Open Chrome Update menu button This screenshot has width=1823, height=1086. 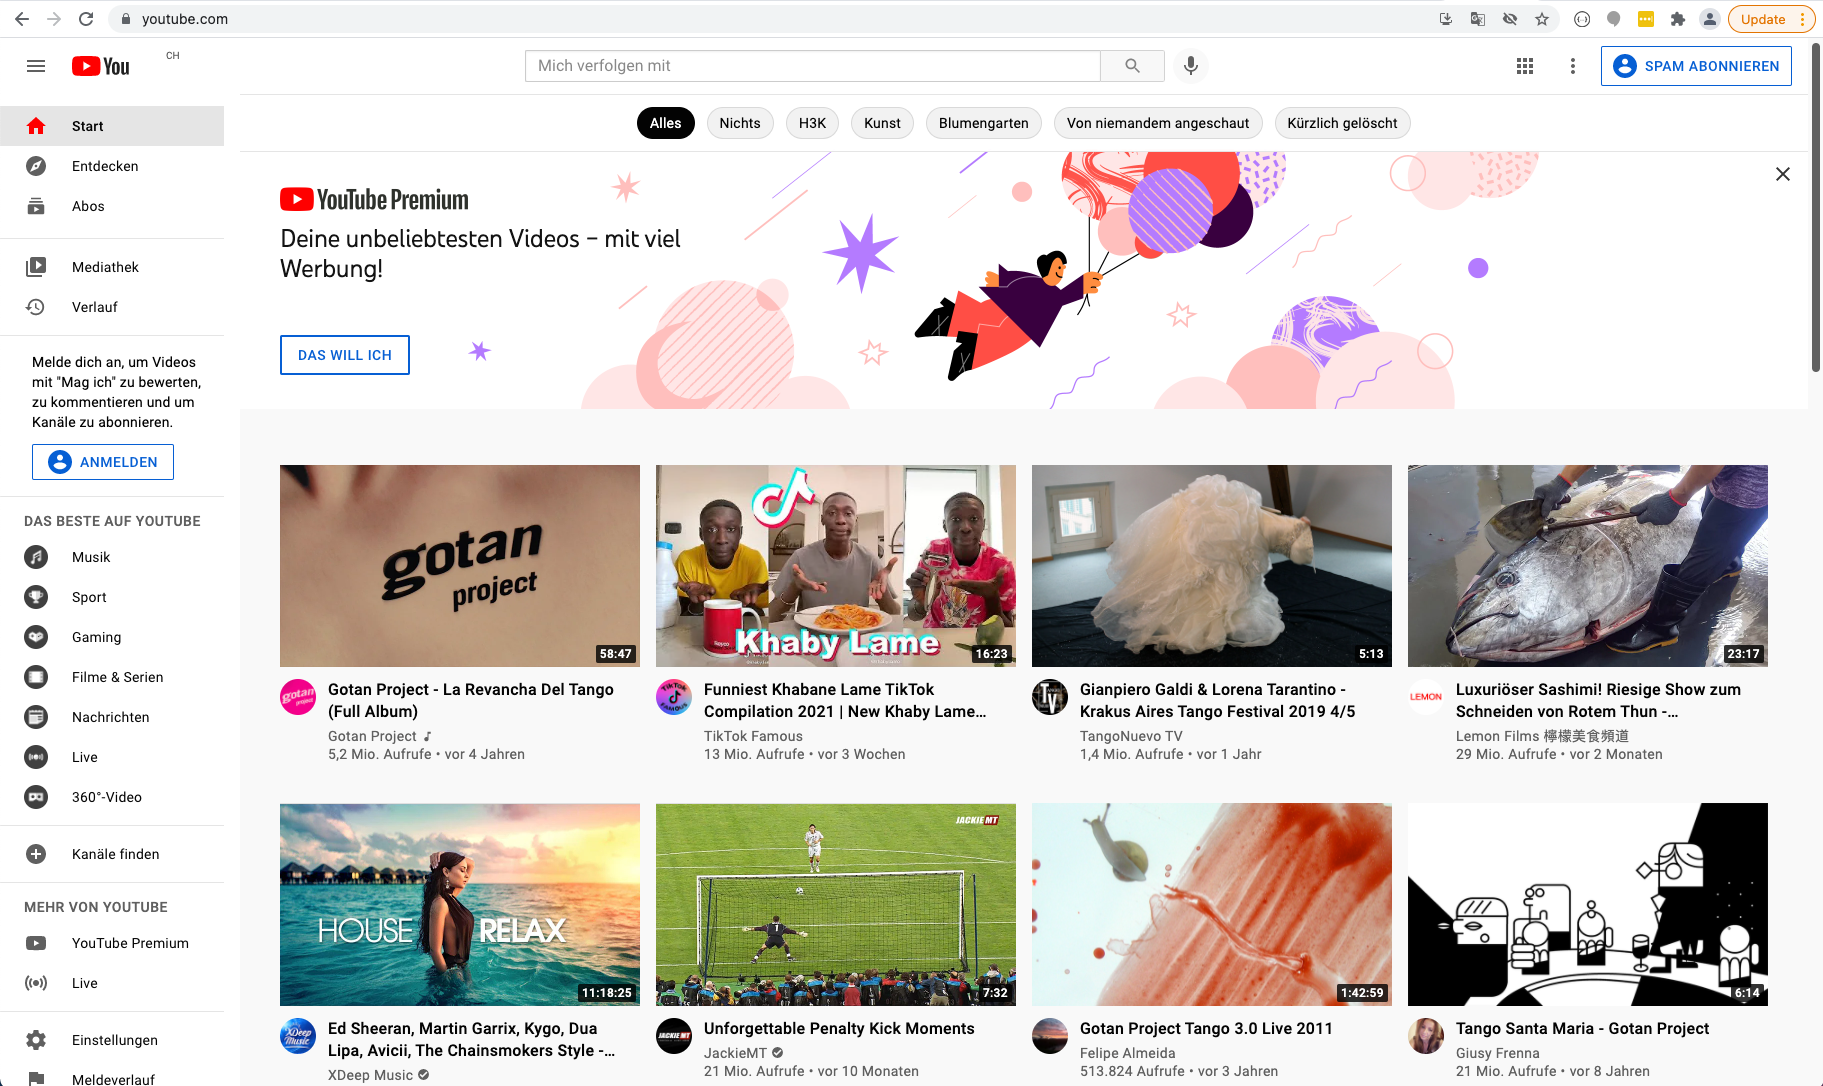[1772, 19]
